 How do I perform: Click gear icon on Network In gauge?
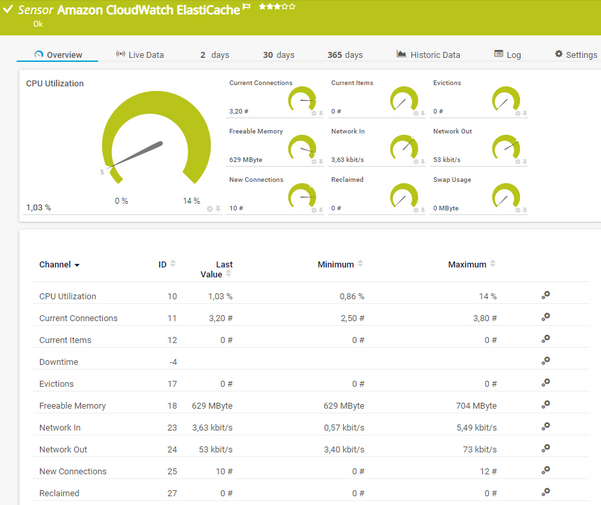tap(416, 162)
